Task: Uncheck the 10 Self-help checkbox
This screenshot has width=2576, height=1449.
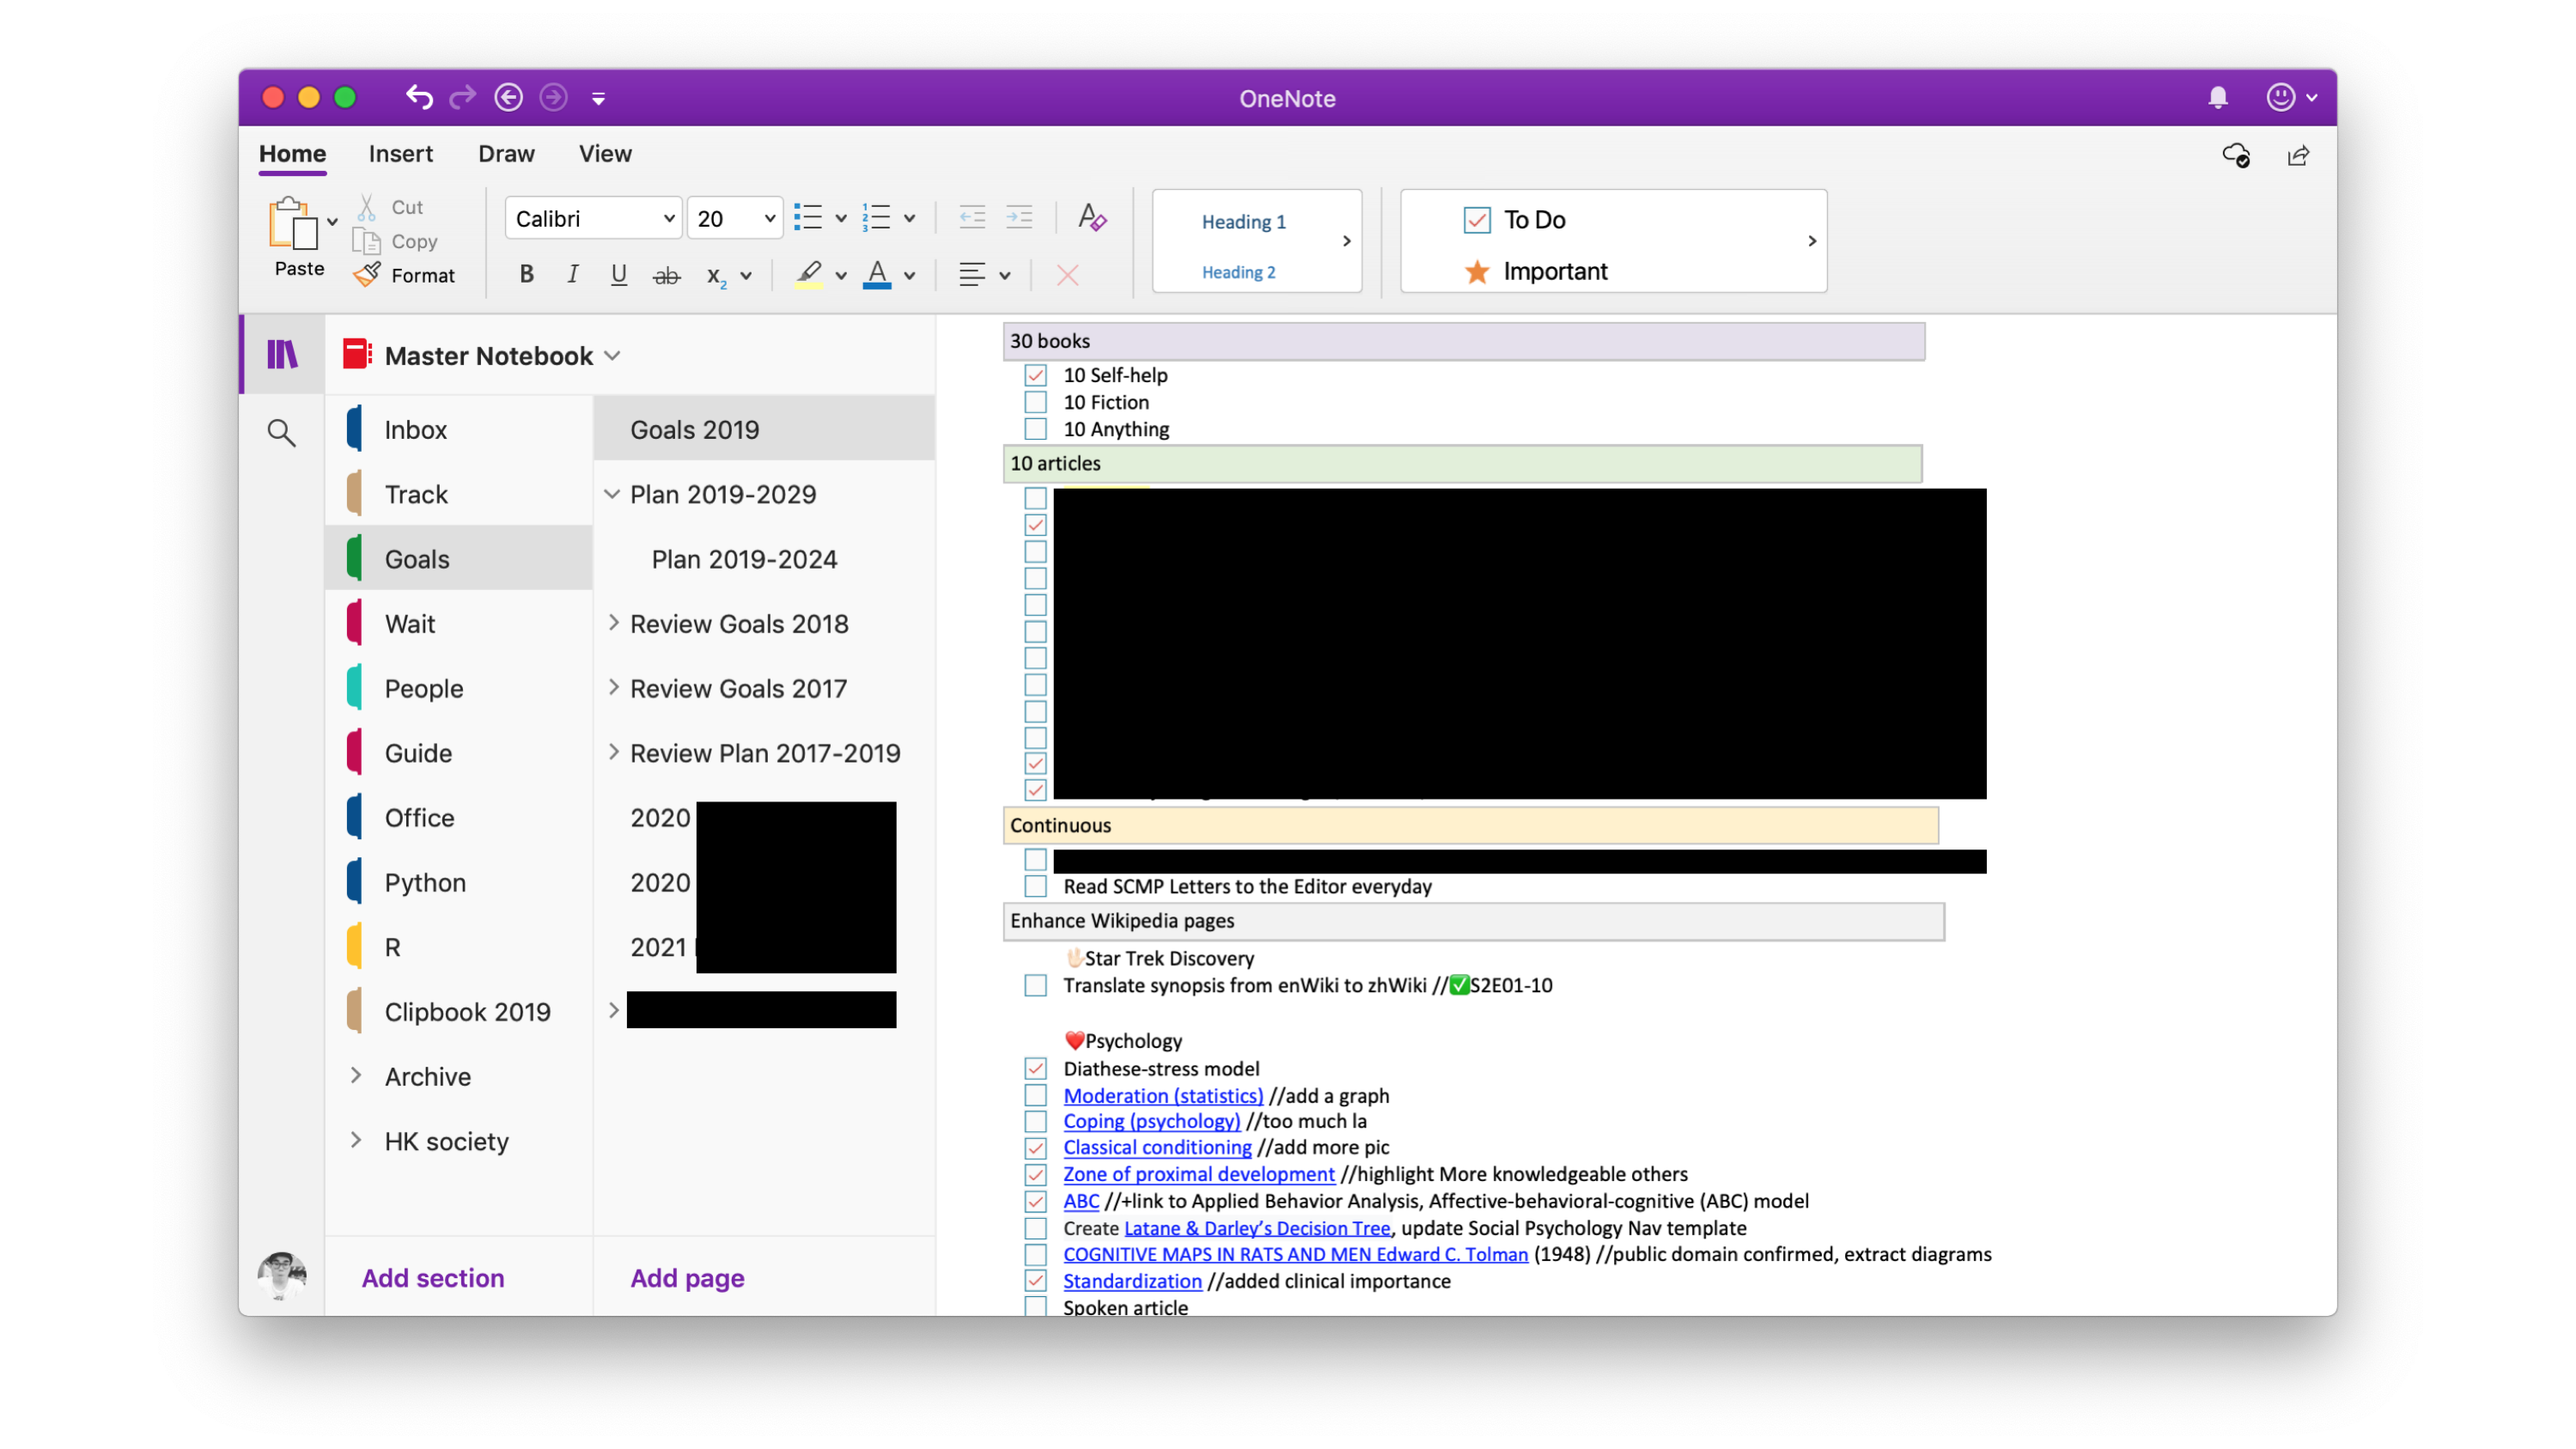Action: (1035, 375)
